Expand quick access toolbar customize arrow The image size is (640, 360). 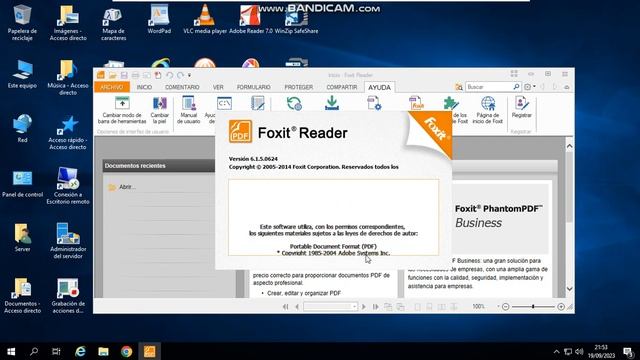coord(189,76)
